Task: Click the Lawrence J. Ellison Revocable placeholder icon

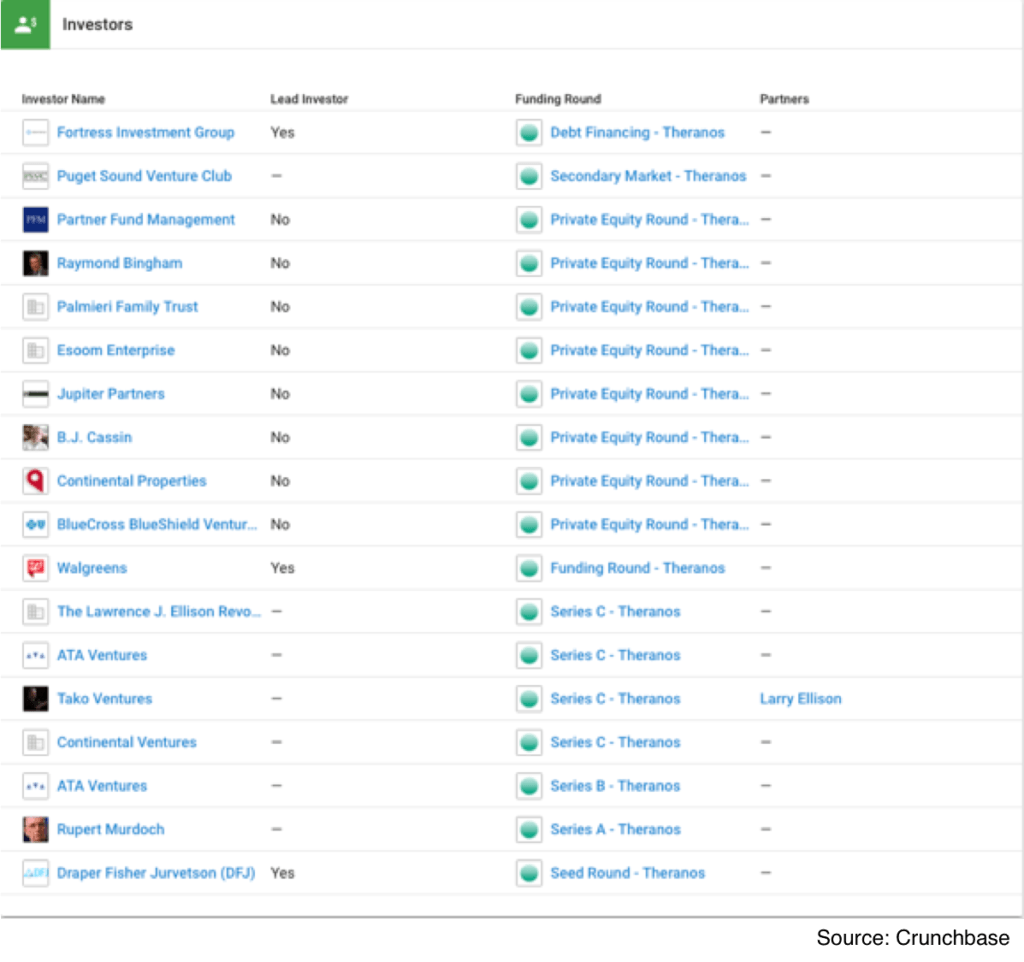Action: point(35,612)
